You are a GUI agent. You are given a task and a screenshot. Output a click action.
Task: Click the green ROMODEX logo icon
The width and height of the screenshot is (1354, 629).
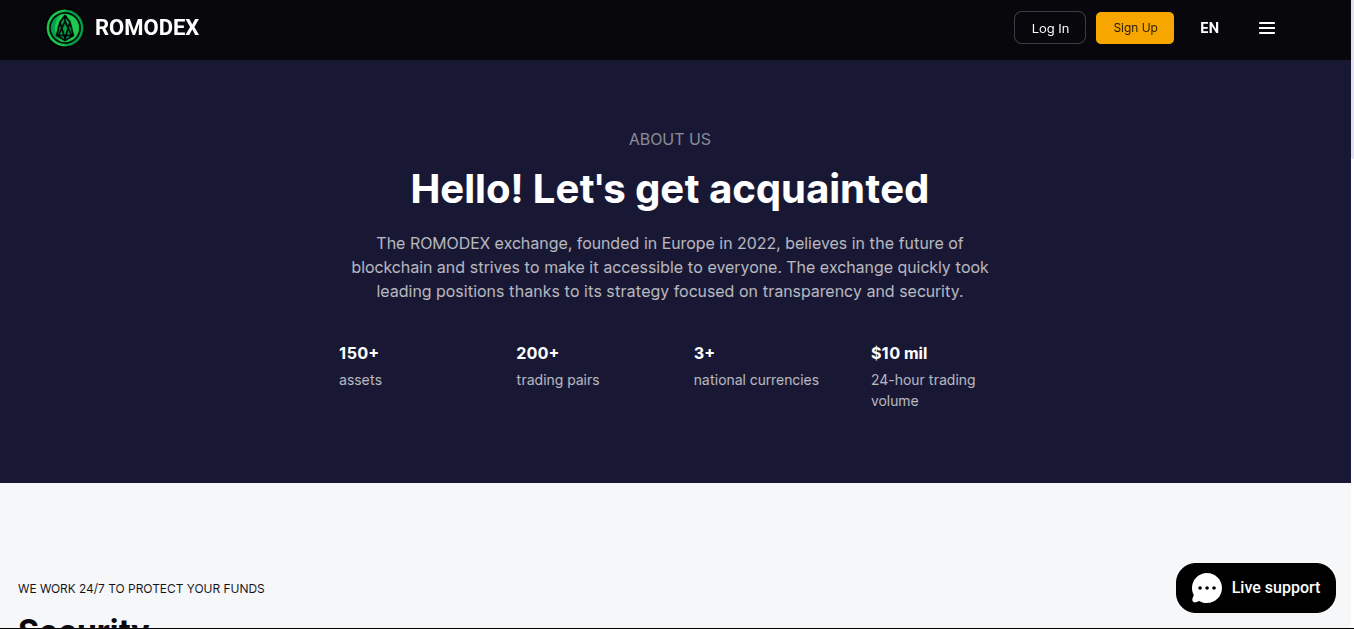coord(65,28)
